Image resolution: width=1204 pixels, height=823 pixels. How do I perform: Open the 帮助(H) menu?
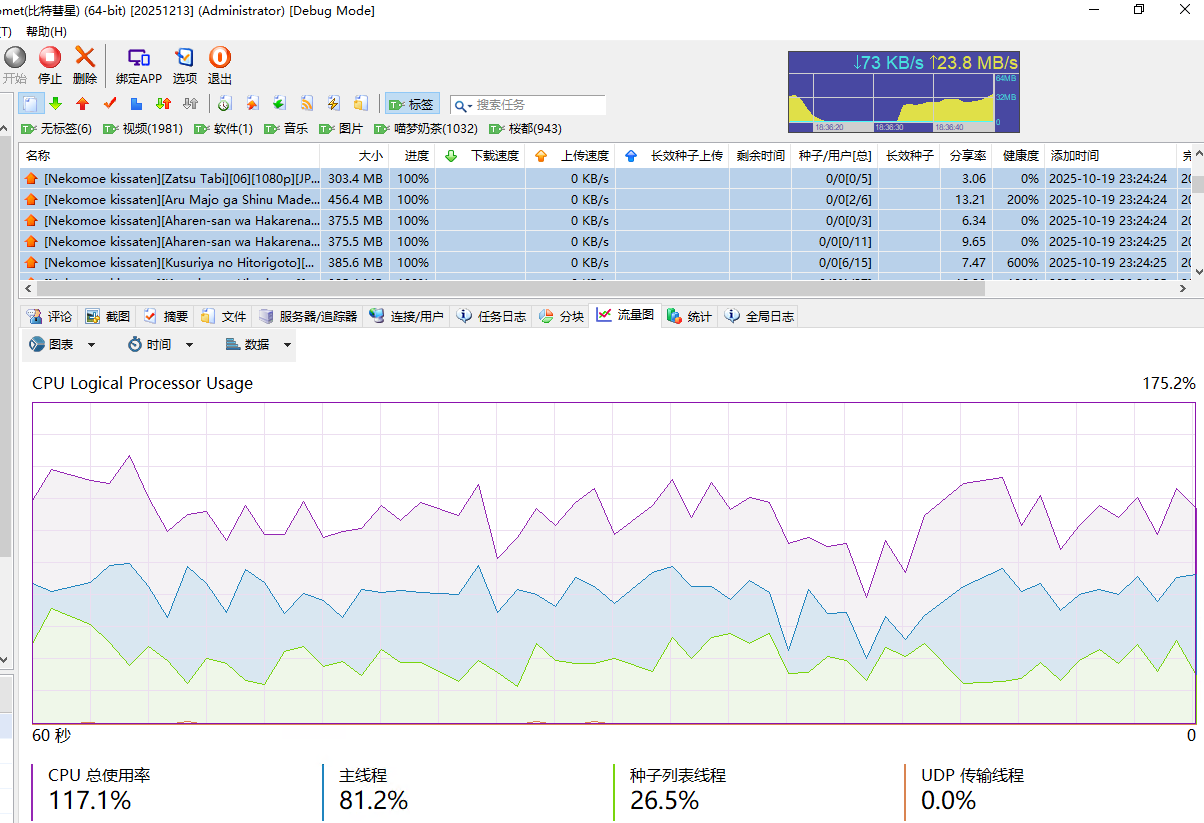(46, 32)
